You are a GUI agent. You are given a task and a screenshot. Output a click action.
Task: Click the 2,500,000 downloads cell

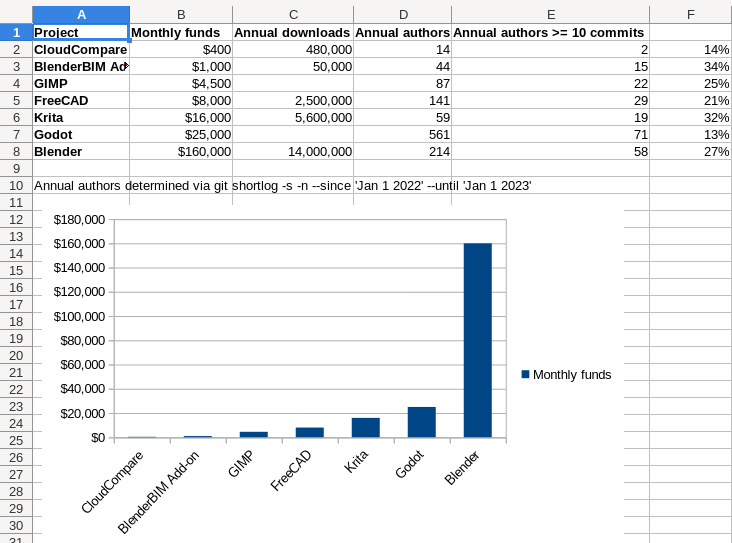(x=293, y=100)
